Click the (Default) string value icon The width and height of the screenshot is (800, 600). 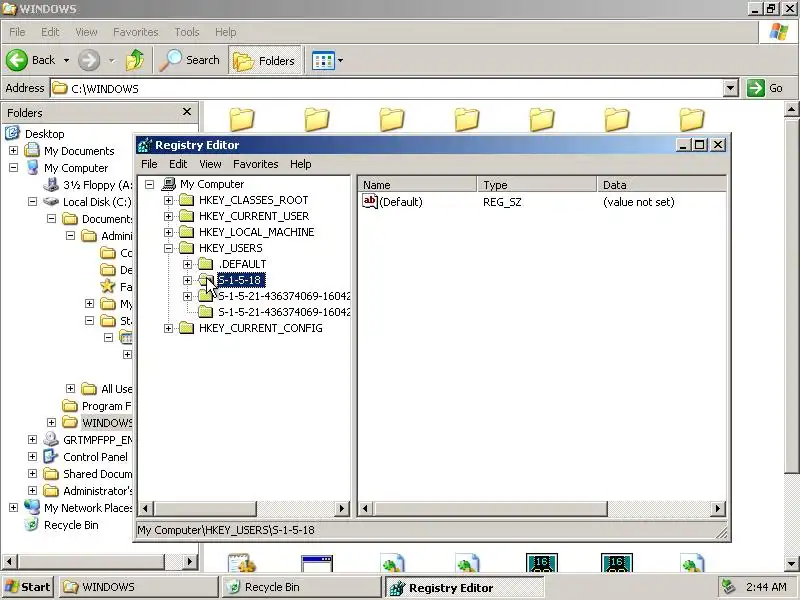[370, 201]
